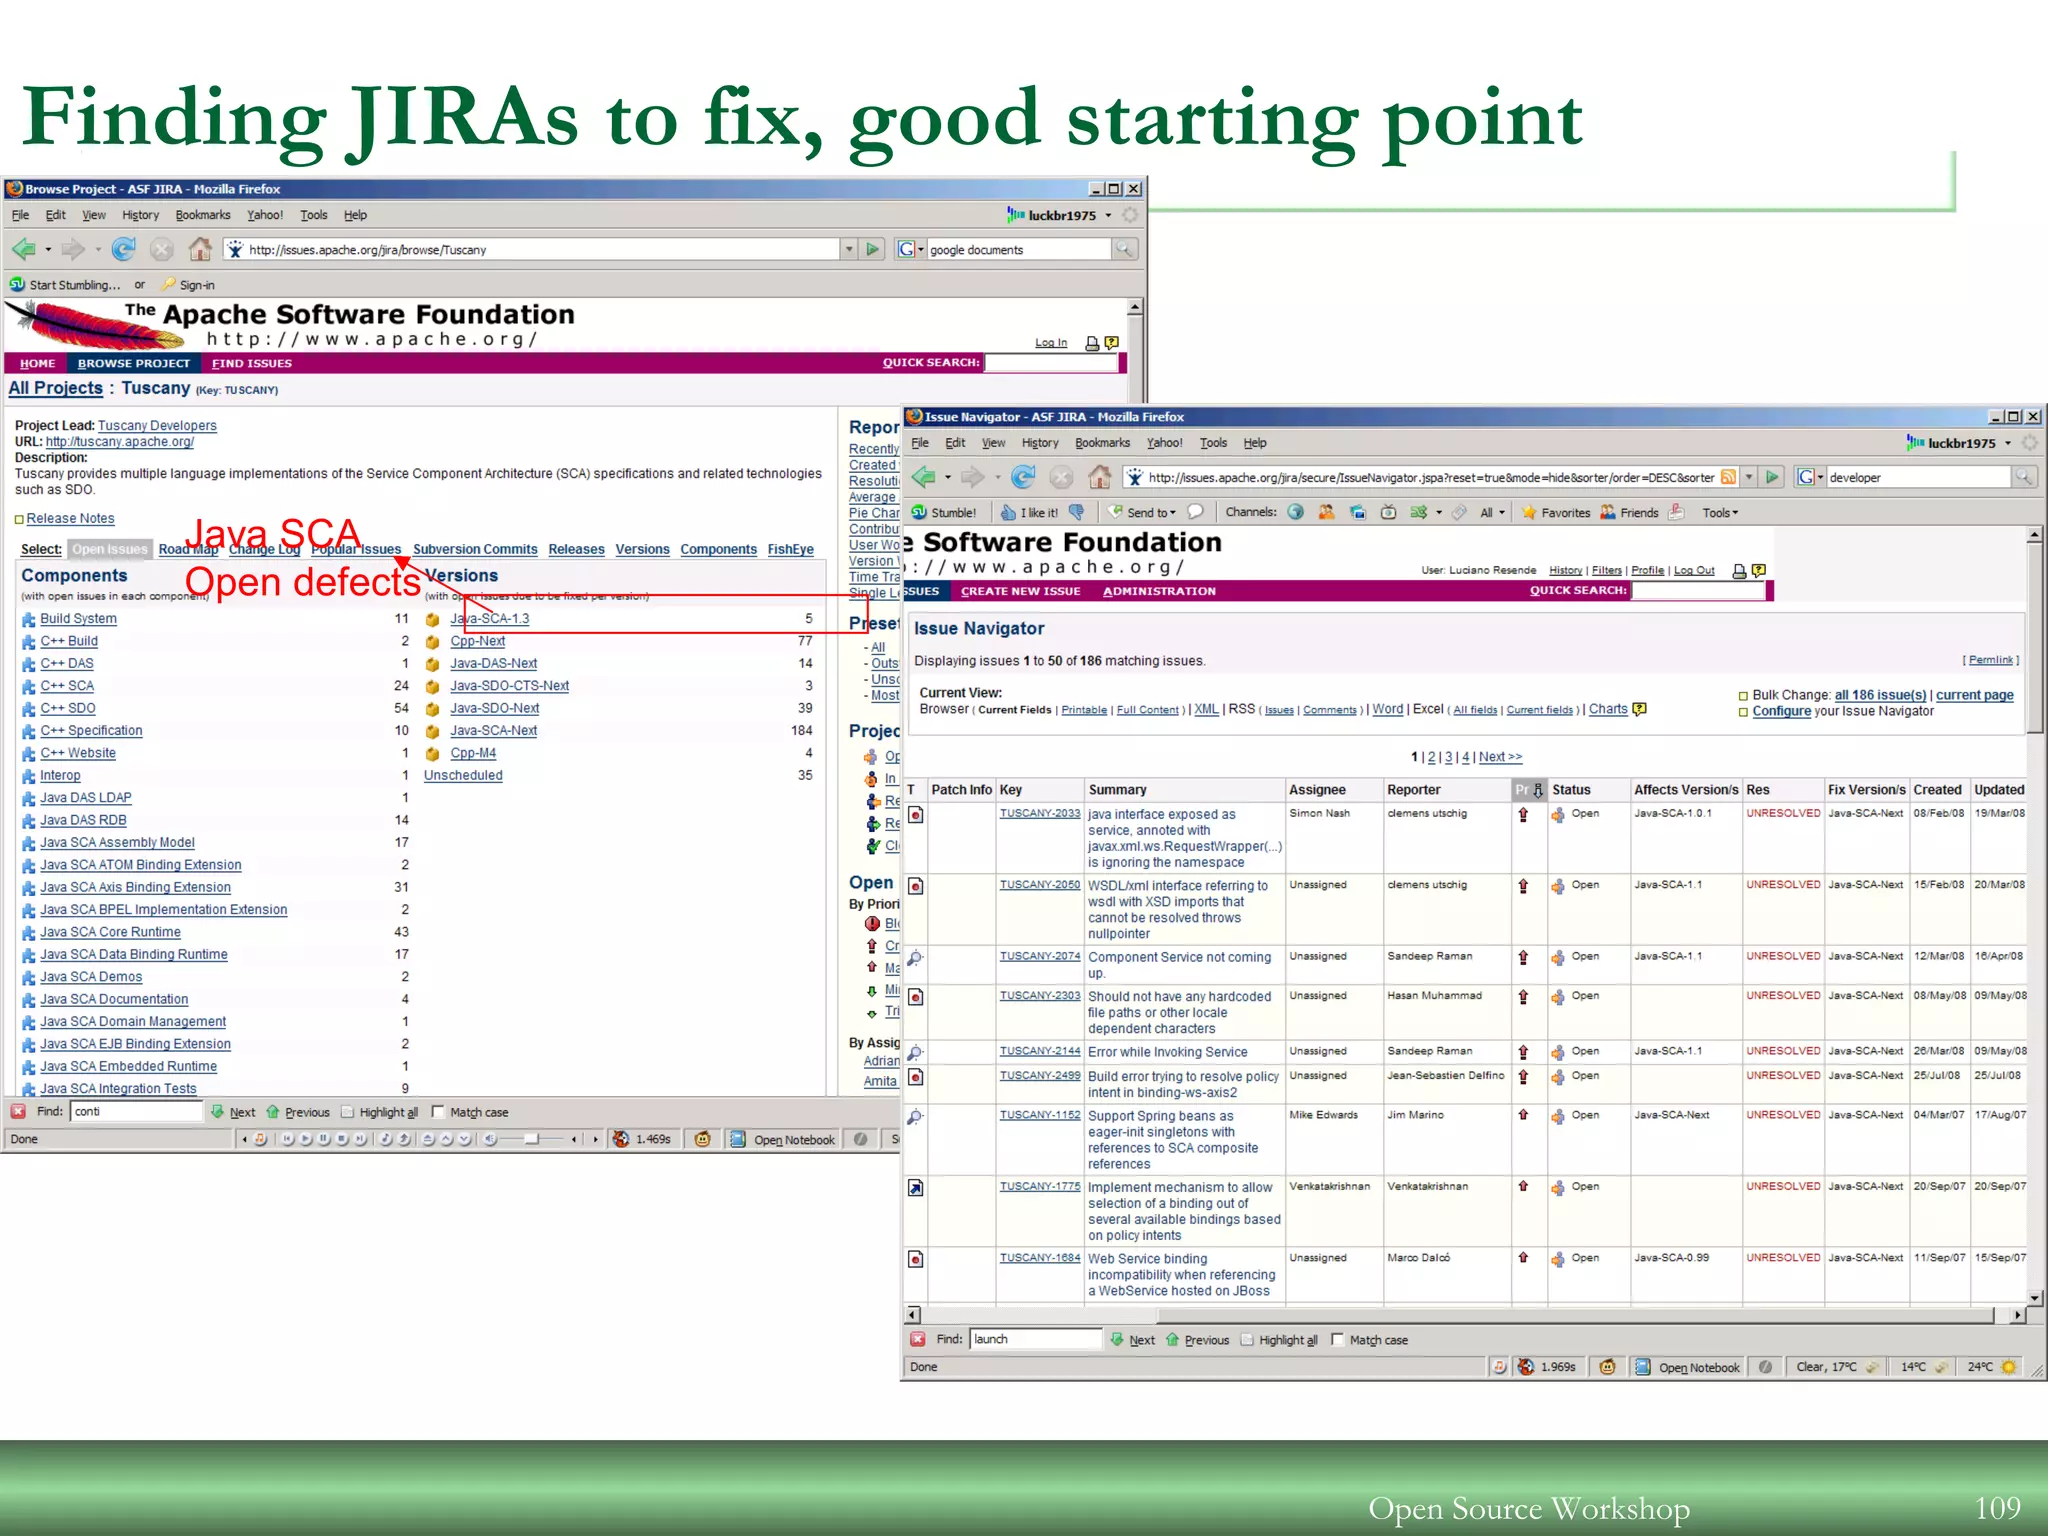Toggle Highlight all in Browse Project find bar

coord(379,1112)
